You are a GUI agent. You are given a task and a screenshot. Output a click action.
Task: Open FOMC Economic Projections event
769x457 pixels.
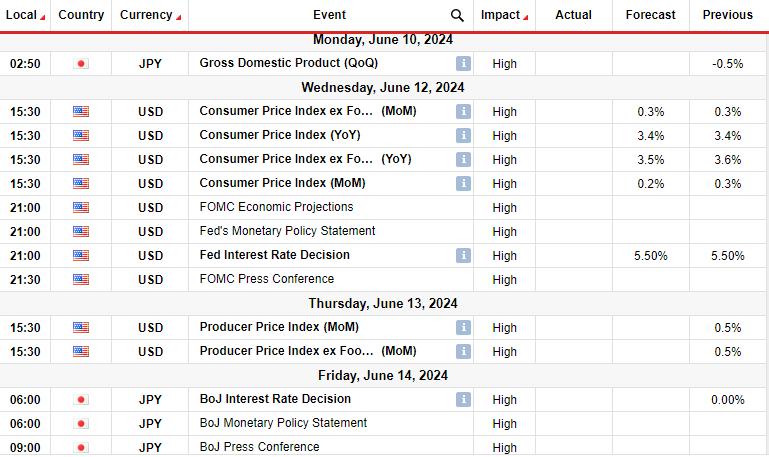pos(276,207)
